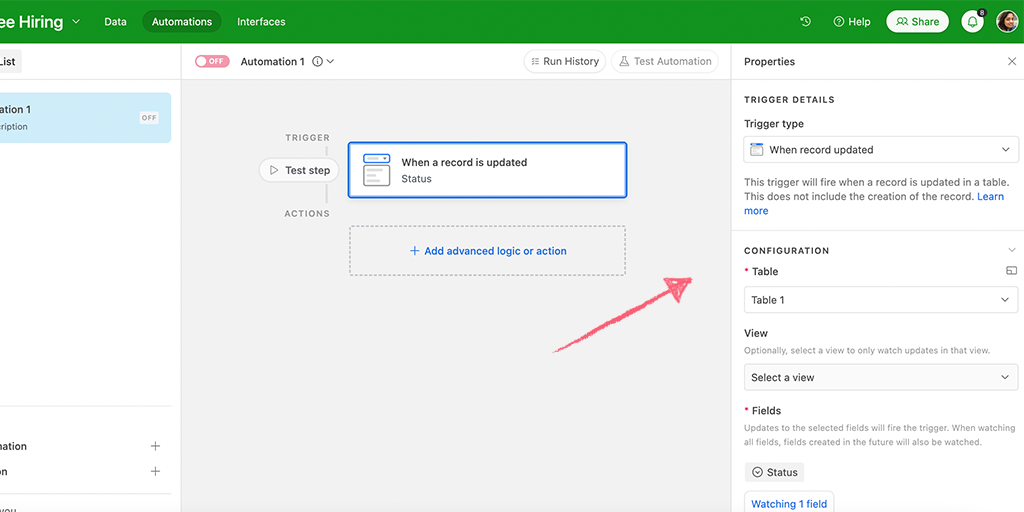Click the info icon beside Automation 1
This screenshot has height=512, width=1024.
pyautogui.click(x=318, y=62)
